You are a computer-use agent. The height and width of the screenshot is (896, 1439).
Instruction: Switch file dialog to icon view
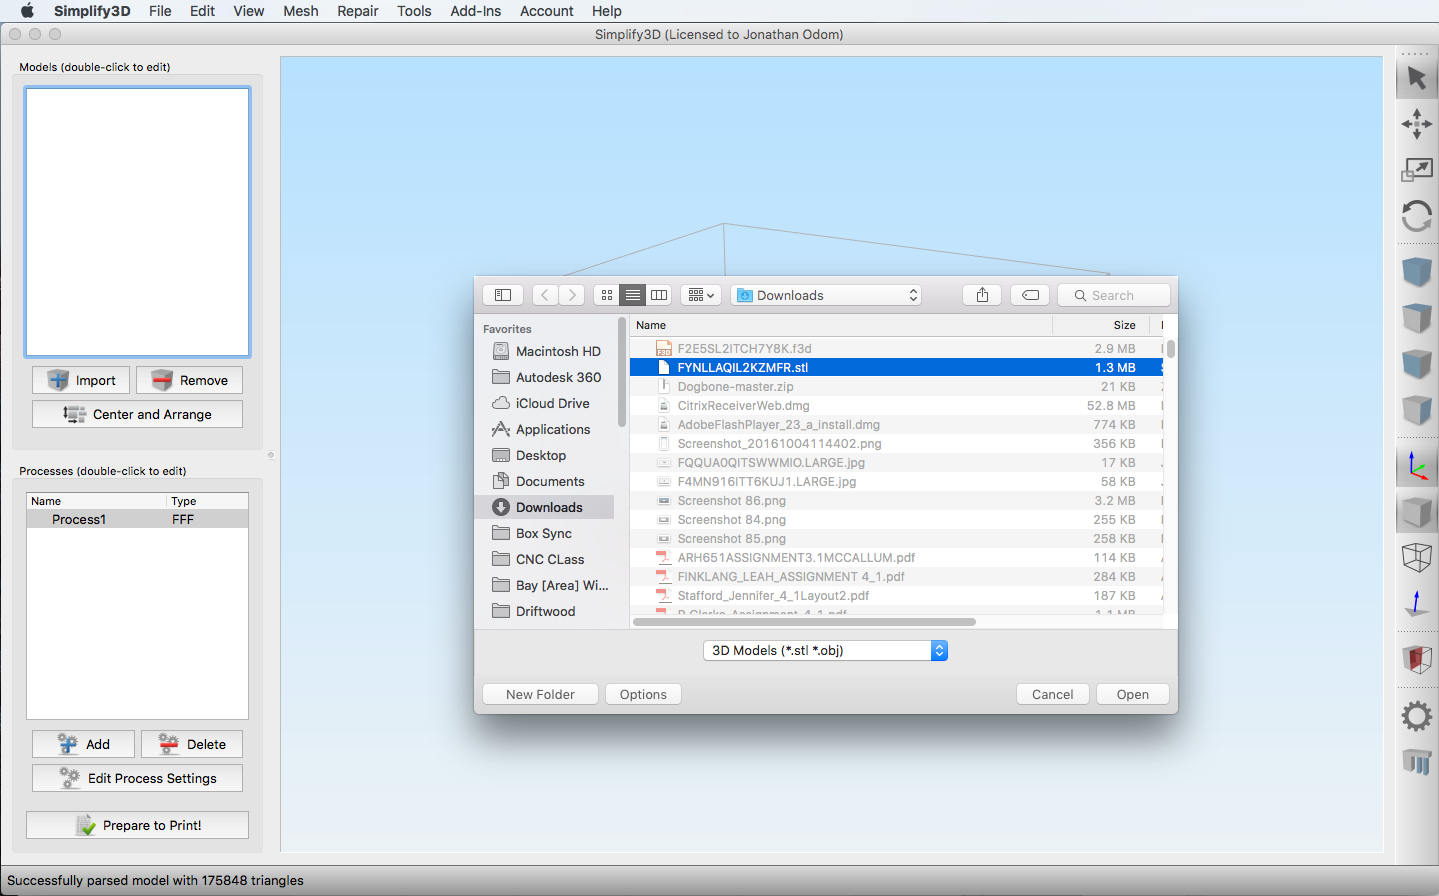[x=607, y=295]
